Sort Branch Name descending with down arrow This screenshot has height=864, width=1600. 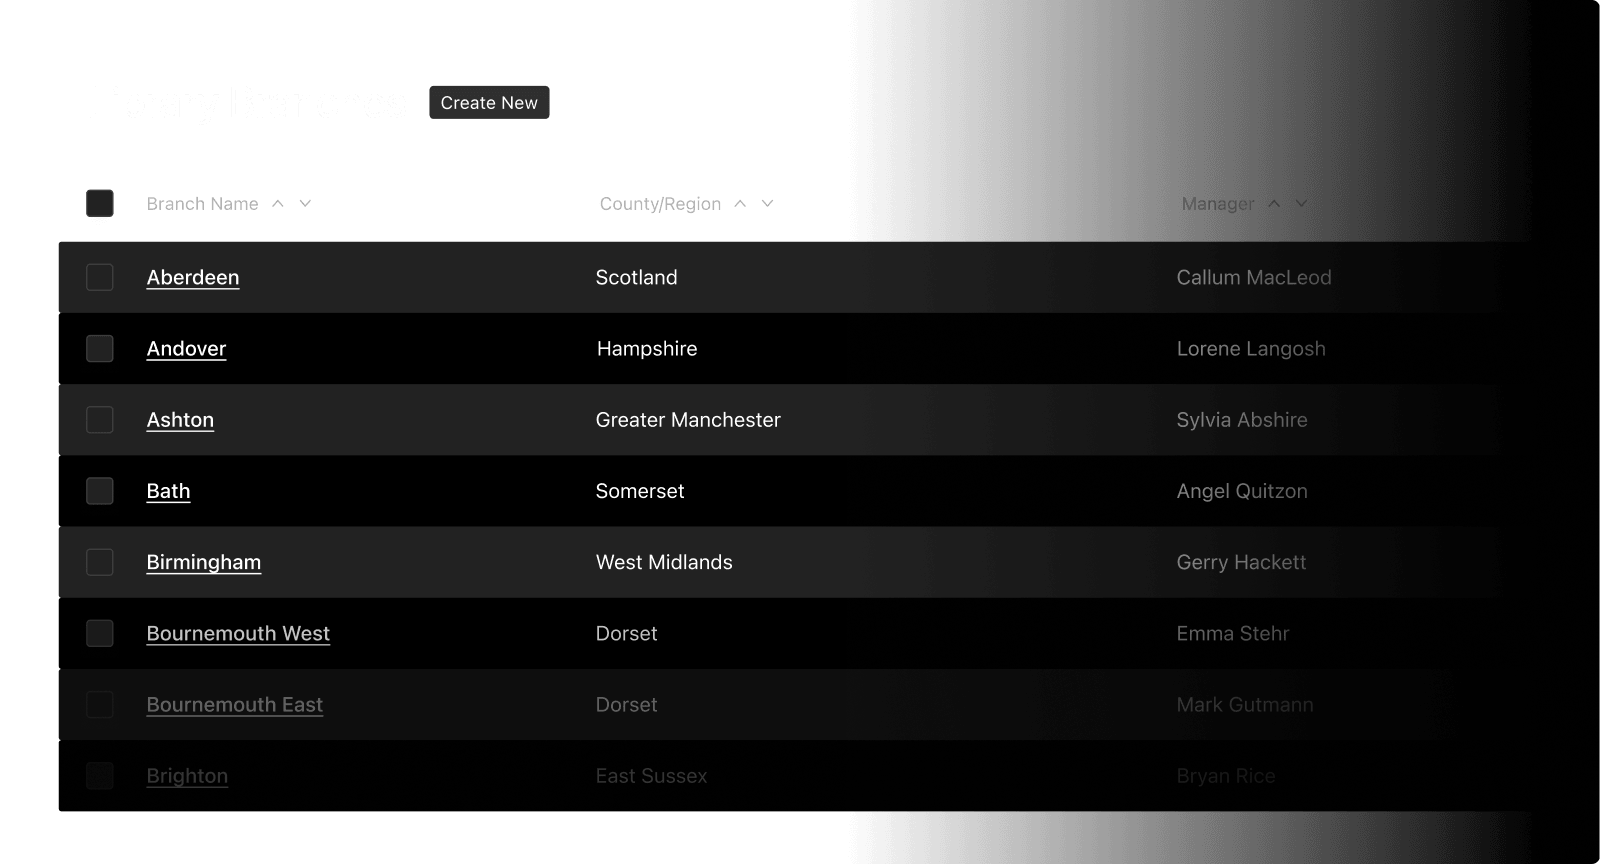(x=306, y=204)
